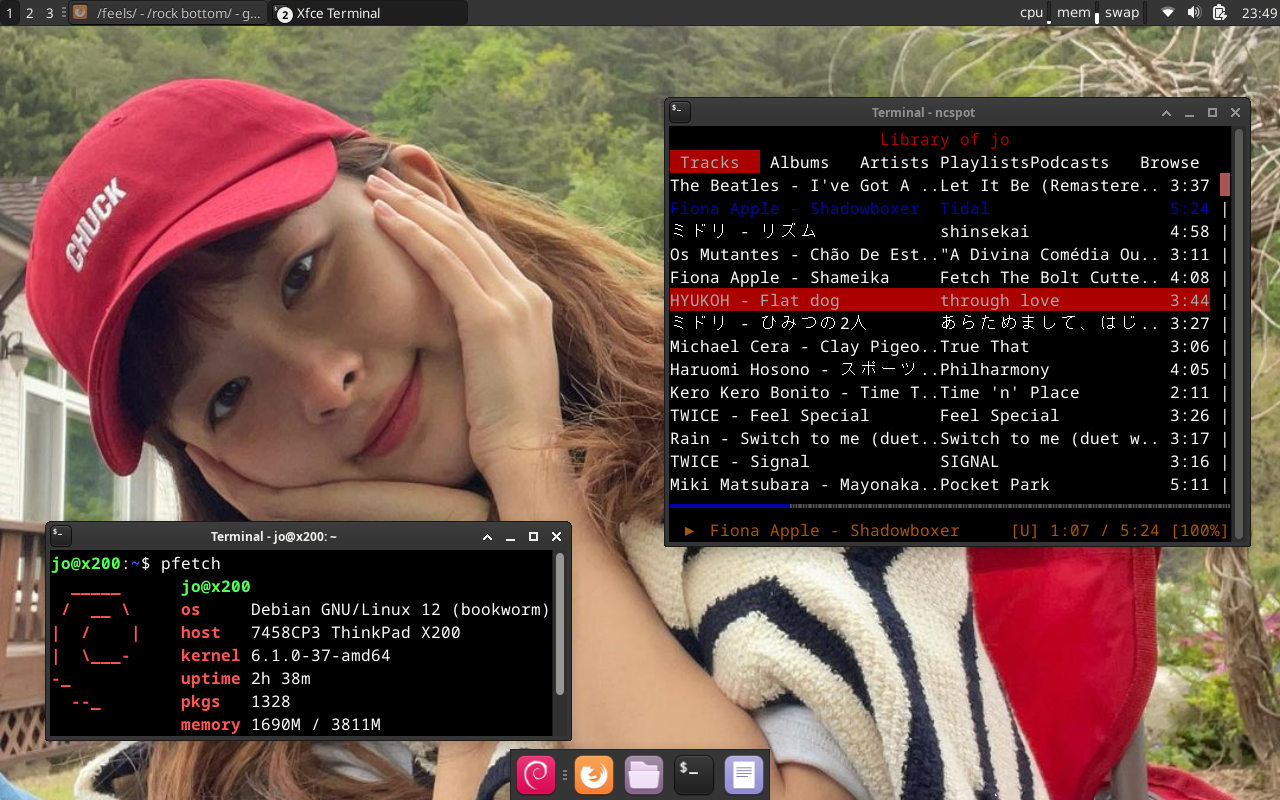Screen dimensions: 1280x800
Task: Select the Haruomi Hosono track row
Action: click(940, 369)
